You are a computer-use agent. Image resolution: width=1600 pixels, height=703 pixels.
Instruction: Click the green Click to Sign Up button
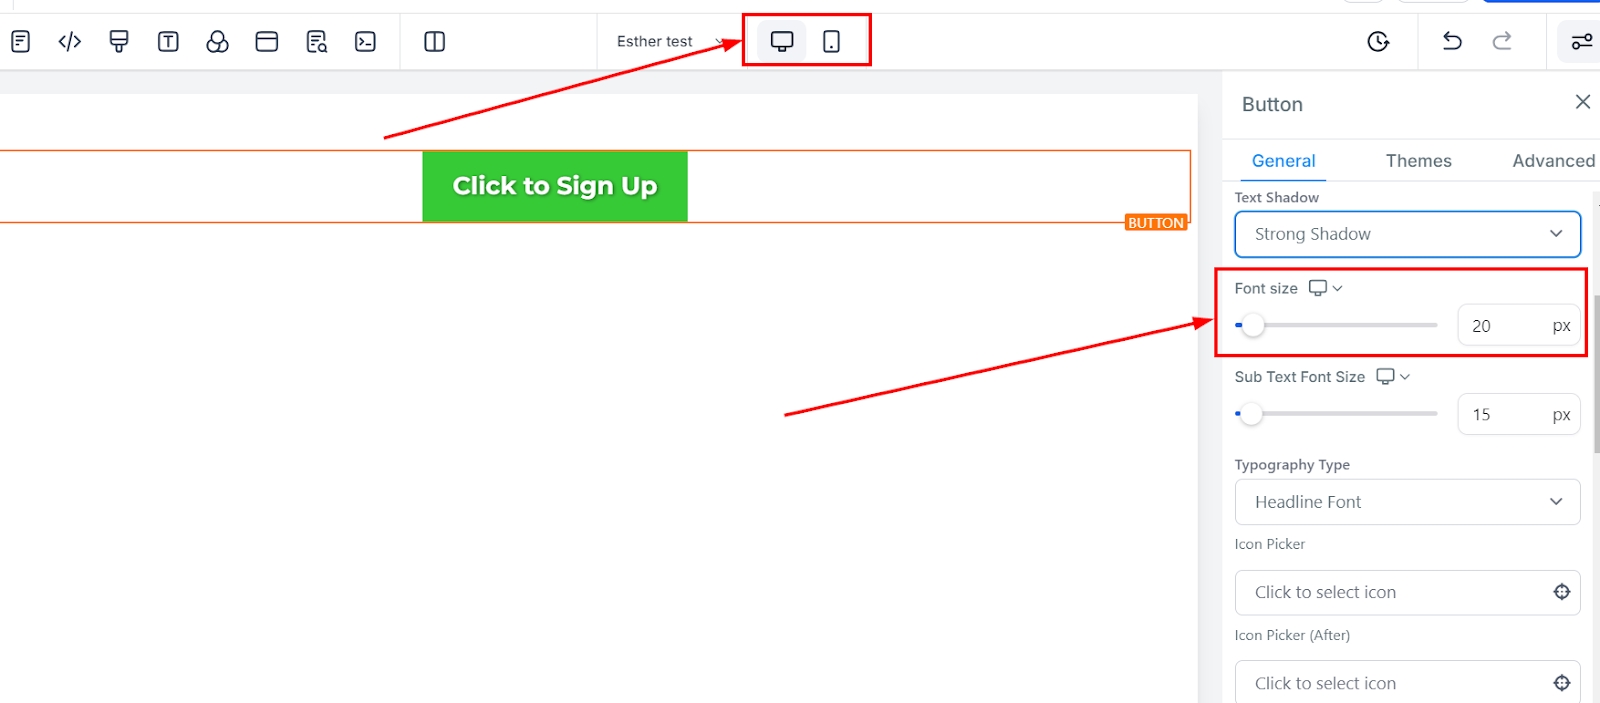(x=555, y=186)
